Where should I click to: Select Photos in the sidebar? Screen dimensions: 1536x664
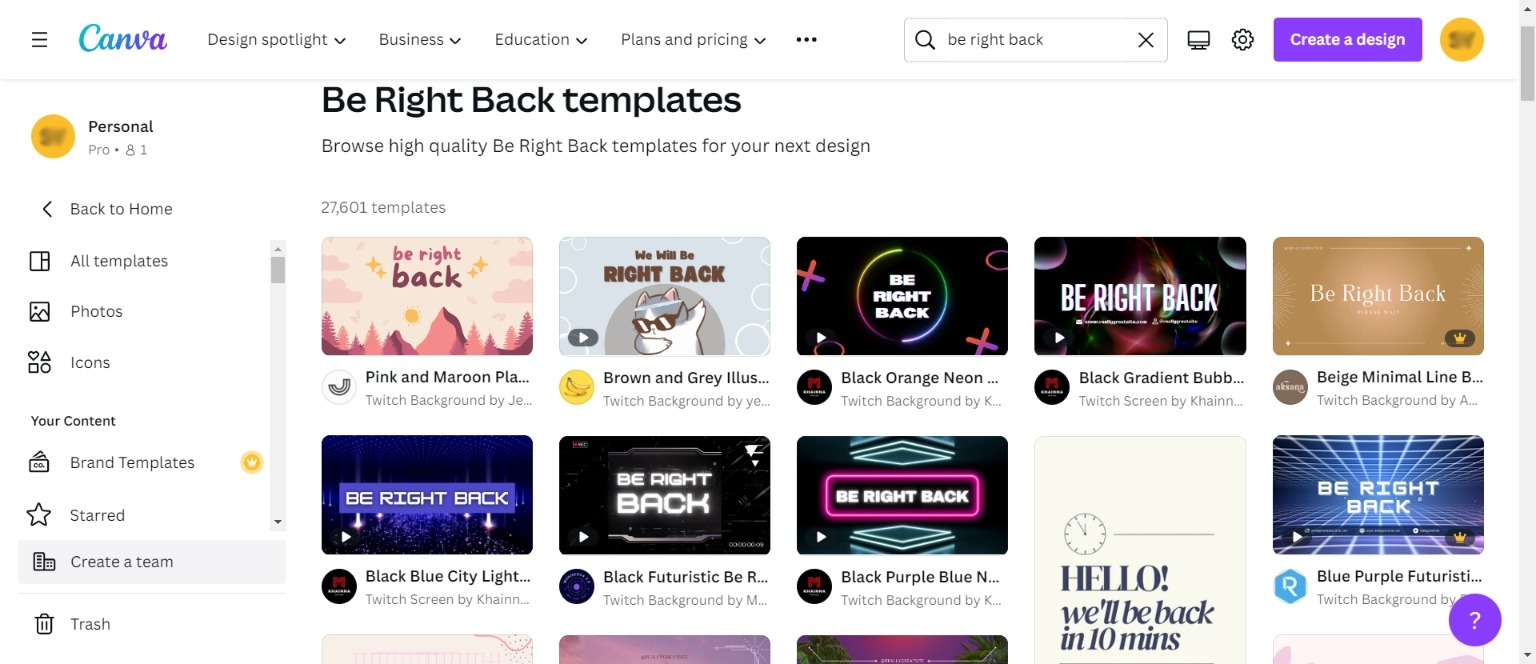[96, 311]
